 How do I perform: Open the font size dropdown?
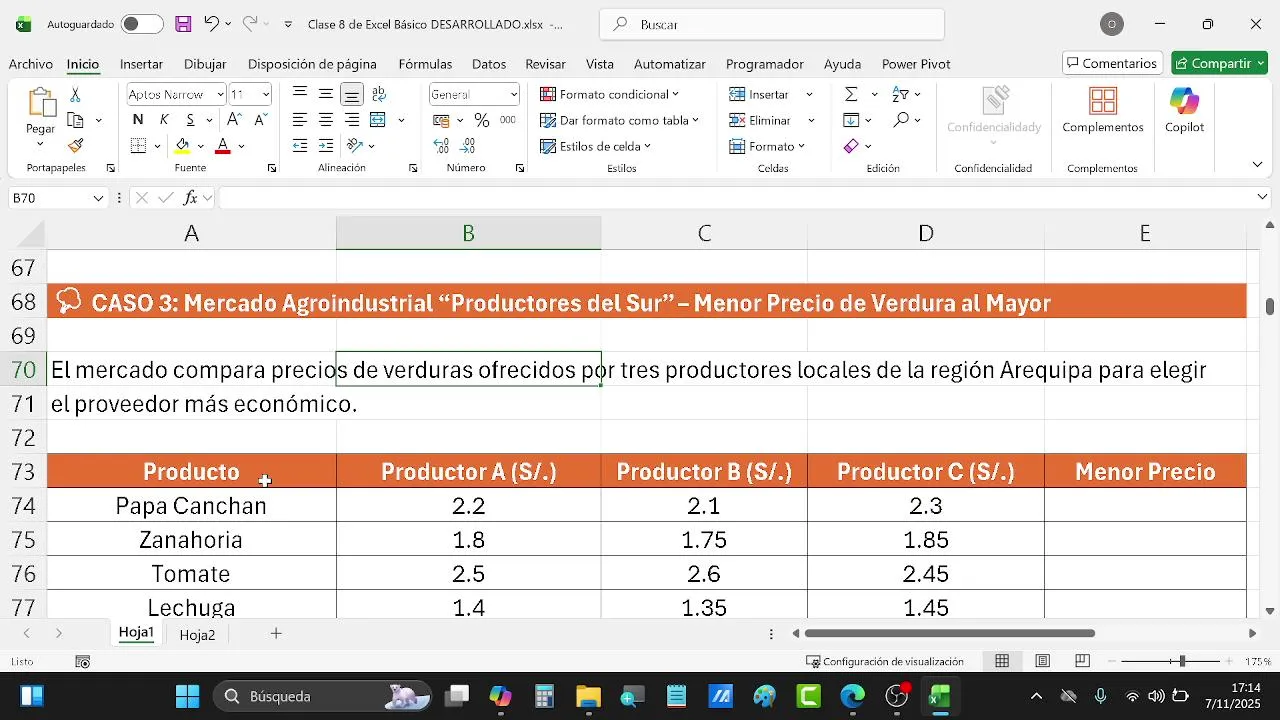265,94
